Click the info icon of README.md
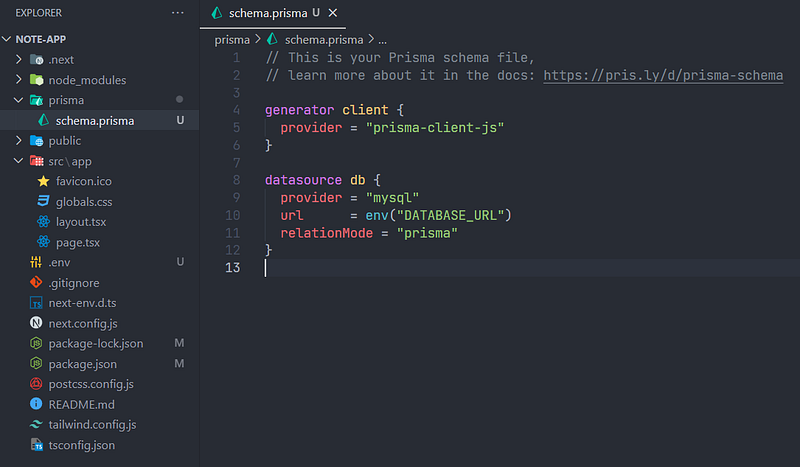The width and height of the screenshot is (800, 467). pos(36,404)
